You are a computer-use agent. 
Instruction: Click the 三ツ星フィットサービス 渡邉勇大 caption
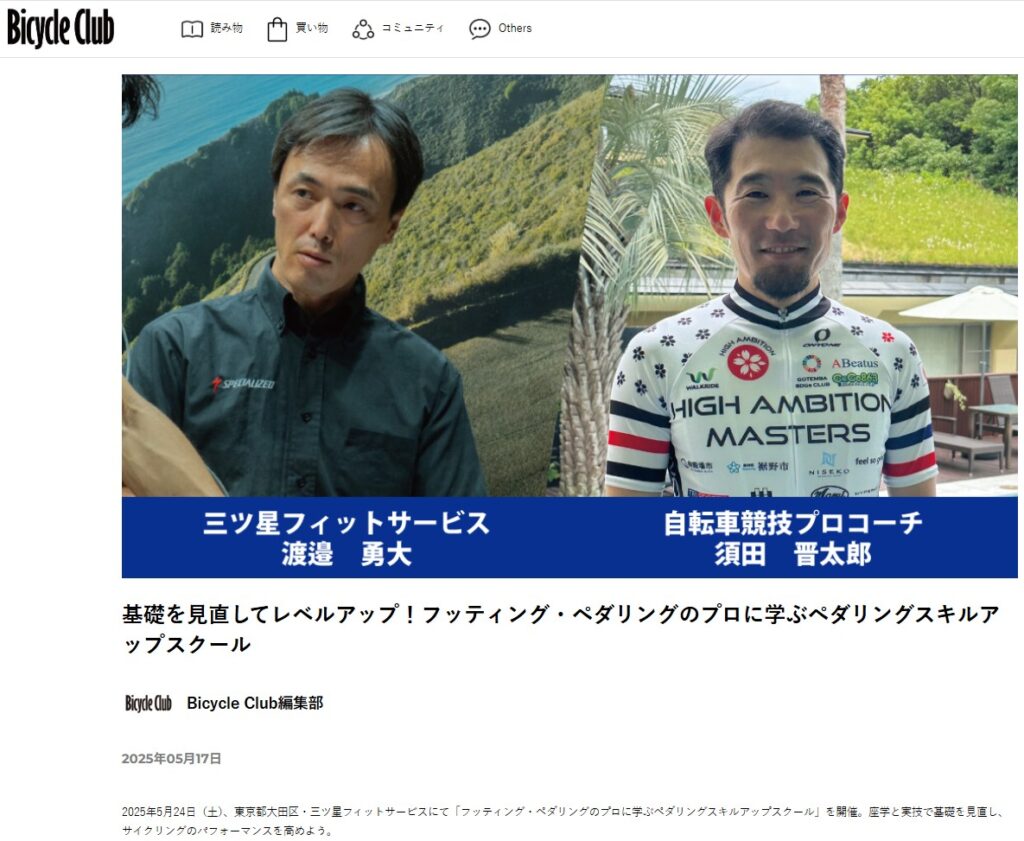click(346, 538)
